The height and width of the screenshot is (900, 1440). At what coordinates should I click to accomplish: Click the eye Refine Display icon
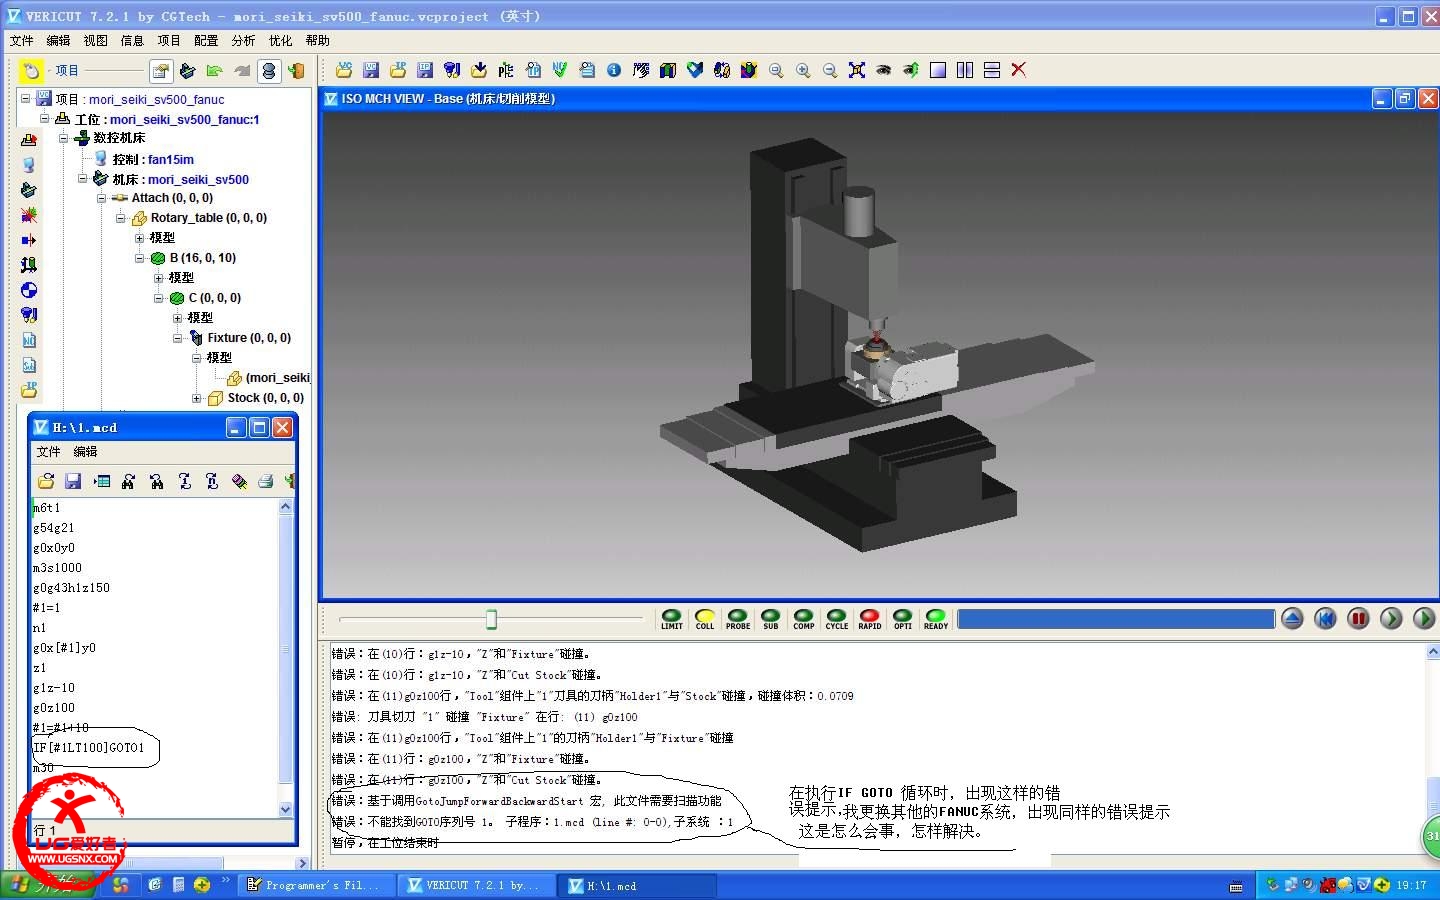(x=884, y=70)
